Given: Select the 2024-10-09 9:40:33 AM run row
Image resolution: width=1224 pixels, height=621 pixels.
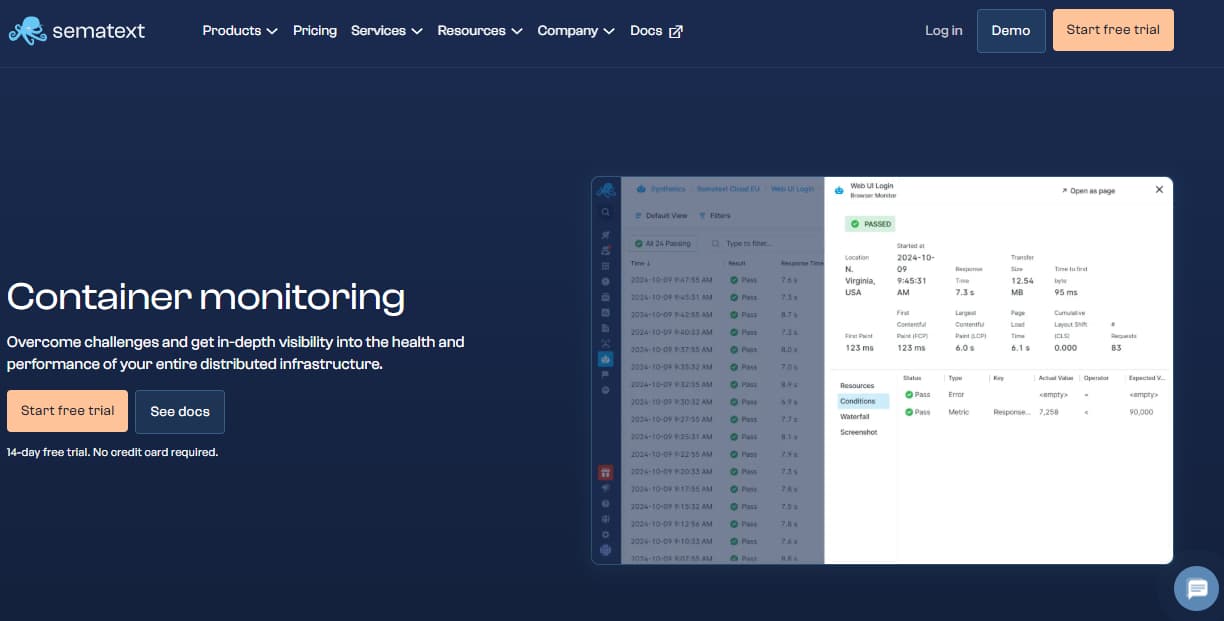Looking at the screenshot, I should point(723,333).
